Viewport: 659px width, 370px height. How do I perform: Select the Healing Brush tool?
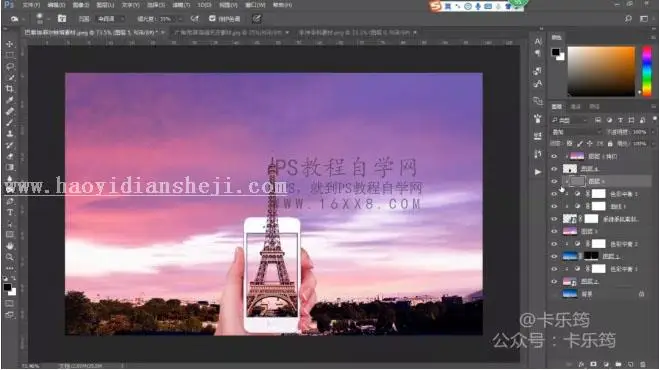click(9, 111)
